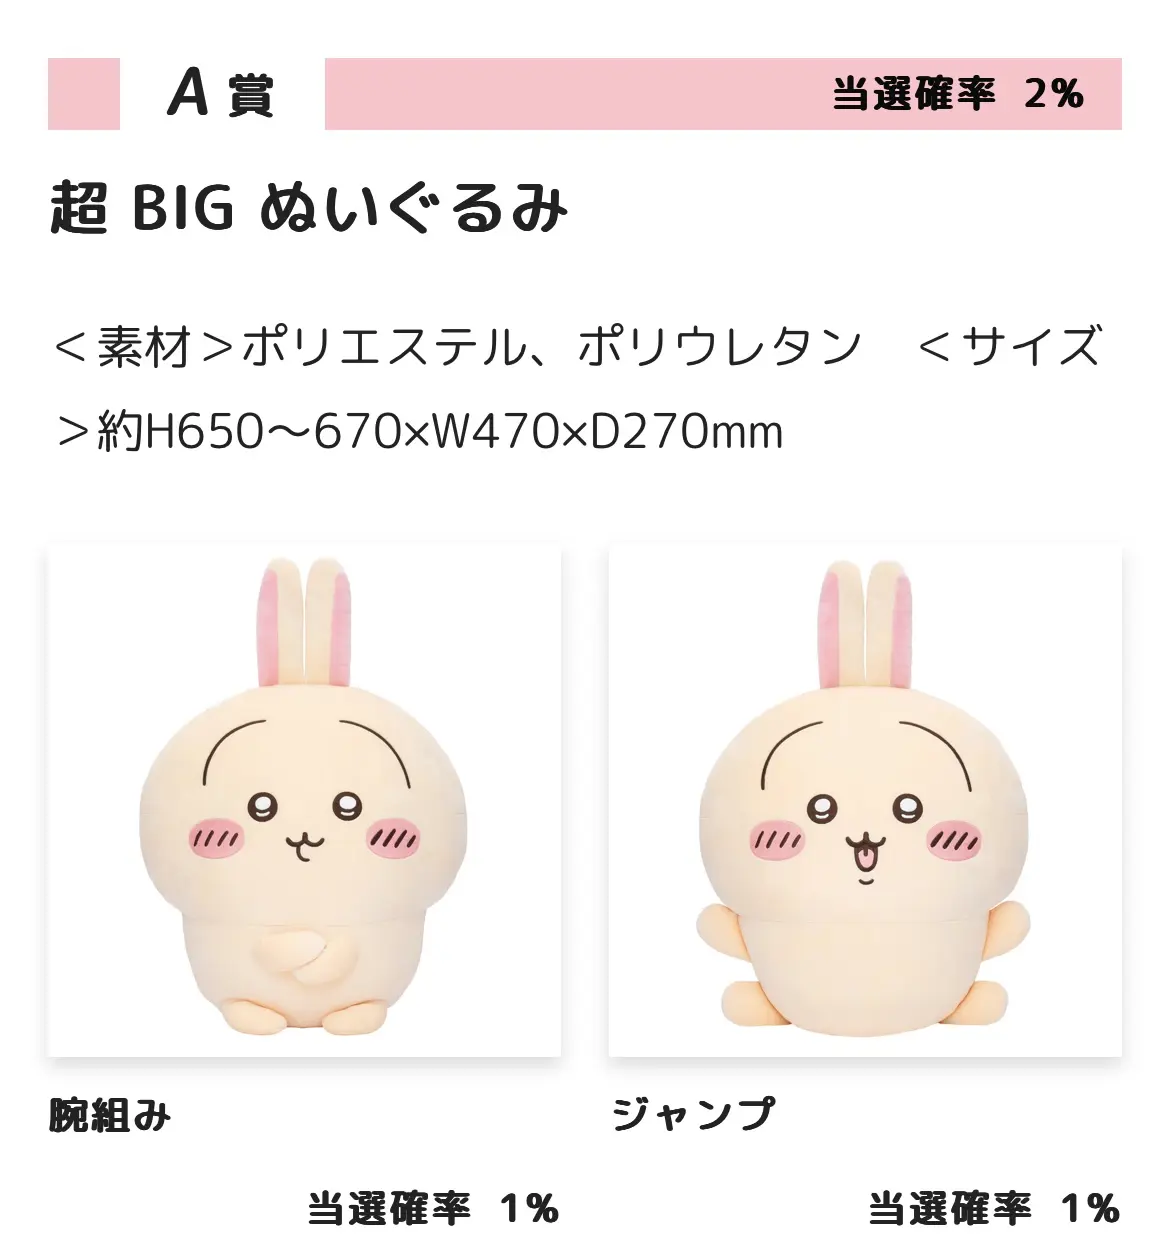Select the 腕組み caption text
Image resolution: width=1170 pixels, height=1249 pixels.
(x=110, y=1115)
